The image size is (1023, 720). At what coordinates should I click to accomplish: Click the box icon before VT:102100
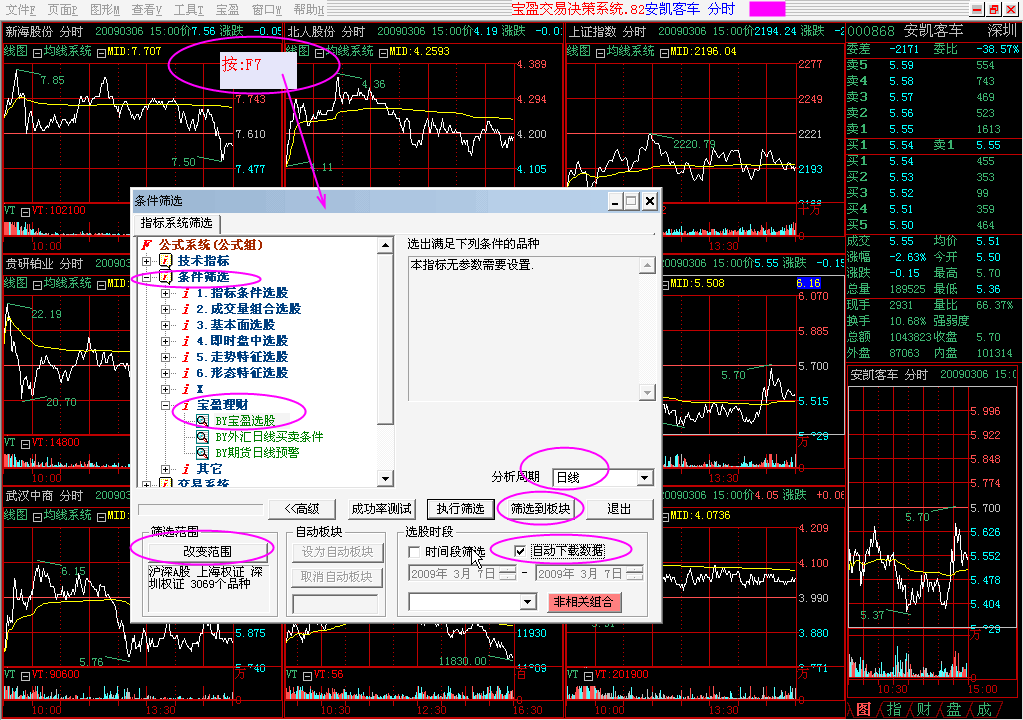click(x=25, y=212)
